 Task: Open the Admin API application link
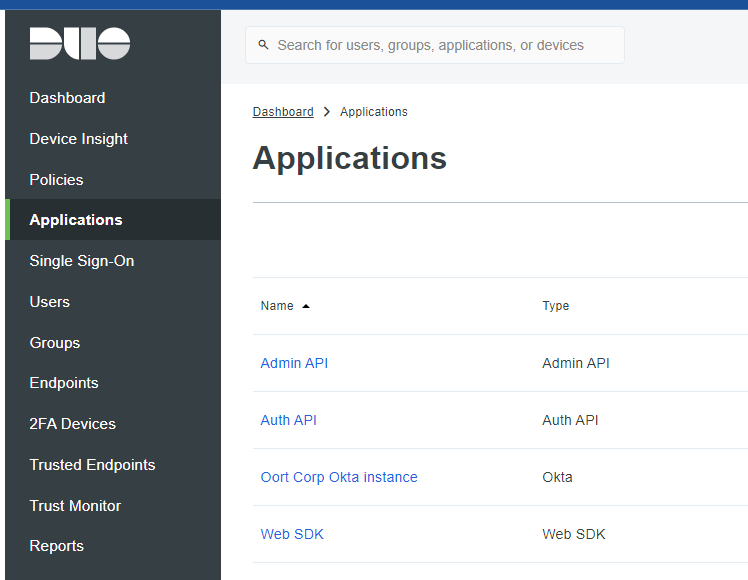(294, 363)
